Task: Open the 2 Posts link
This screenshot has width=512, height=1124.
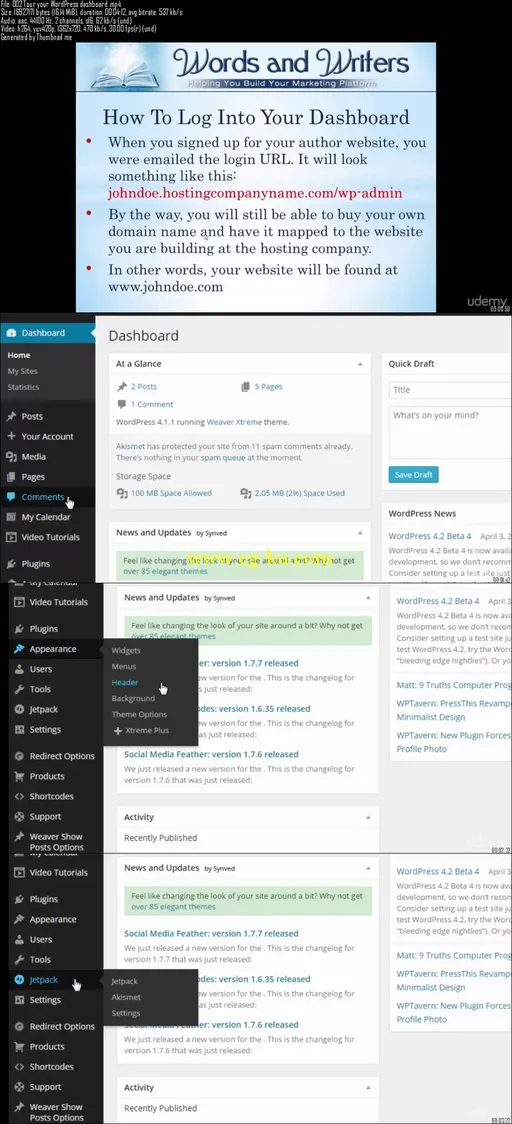Action: (x=143, y=386)
